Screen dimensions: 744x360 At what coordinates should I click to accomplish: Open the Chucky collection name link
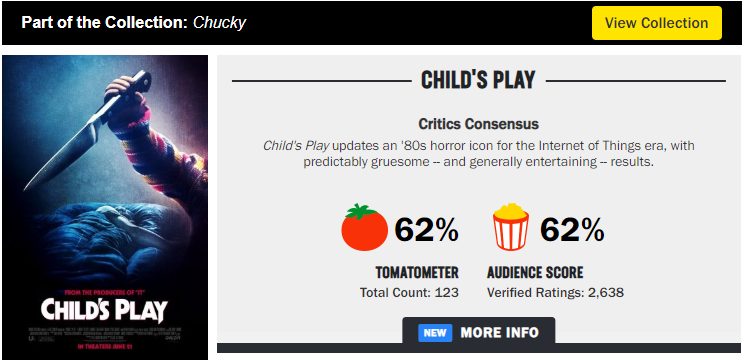[219, 22]
